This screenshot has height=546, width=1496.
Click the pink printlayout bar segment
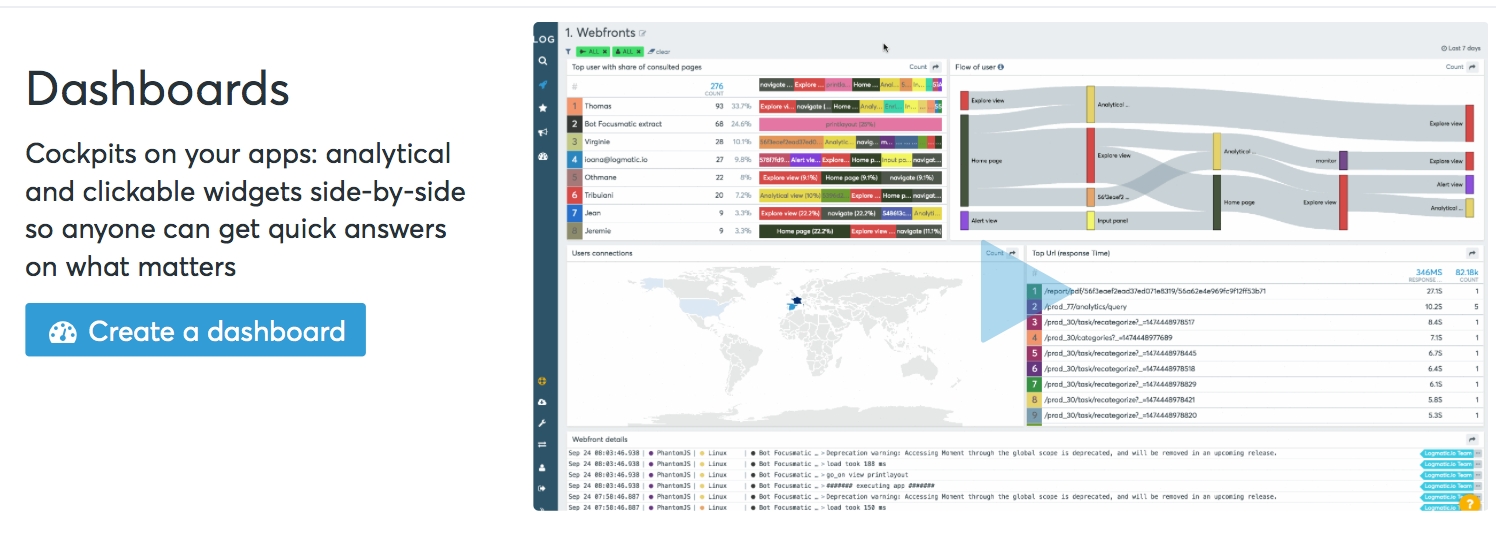[x=850, y=124]
